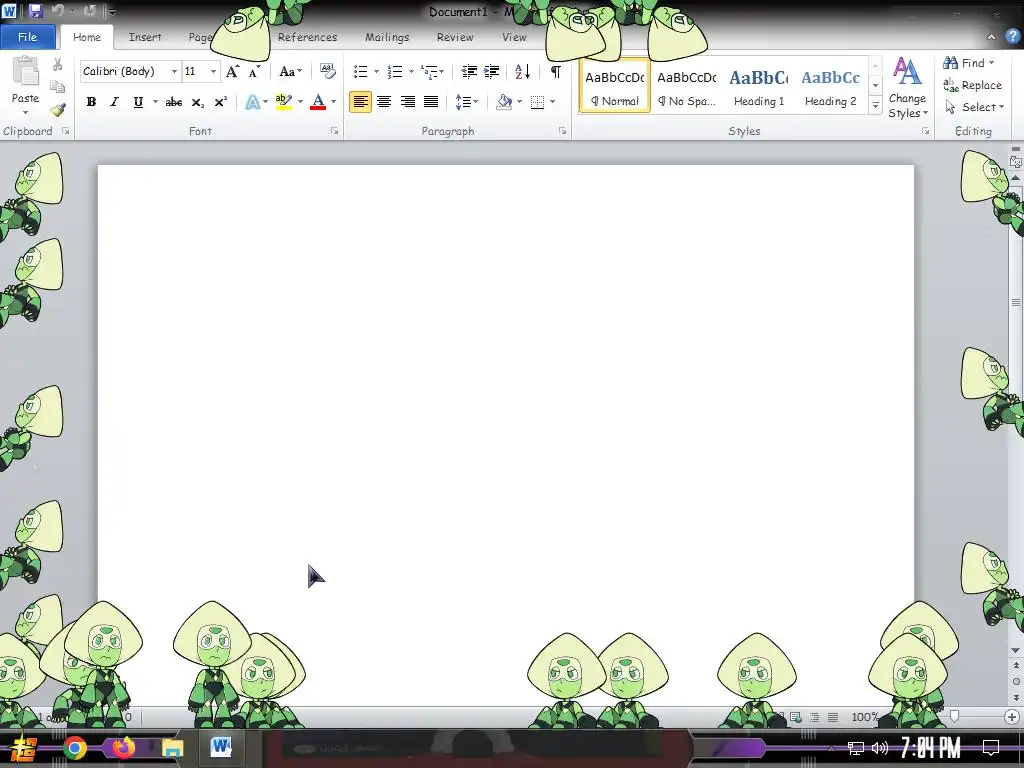The width and height of the screenshot is (1024, 768).
Task: Switch to the References tab
Action: 307,37
